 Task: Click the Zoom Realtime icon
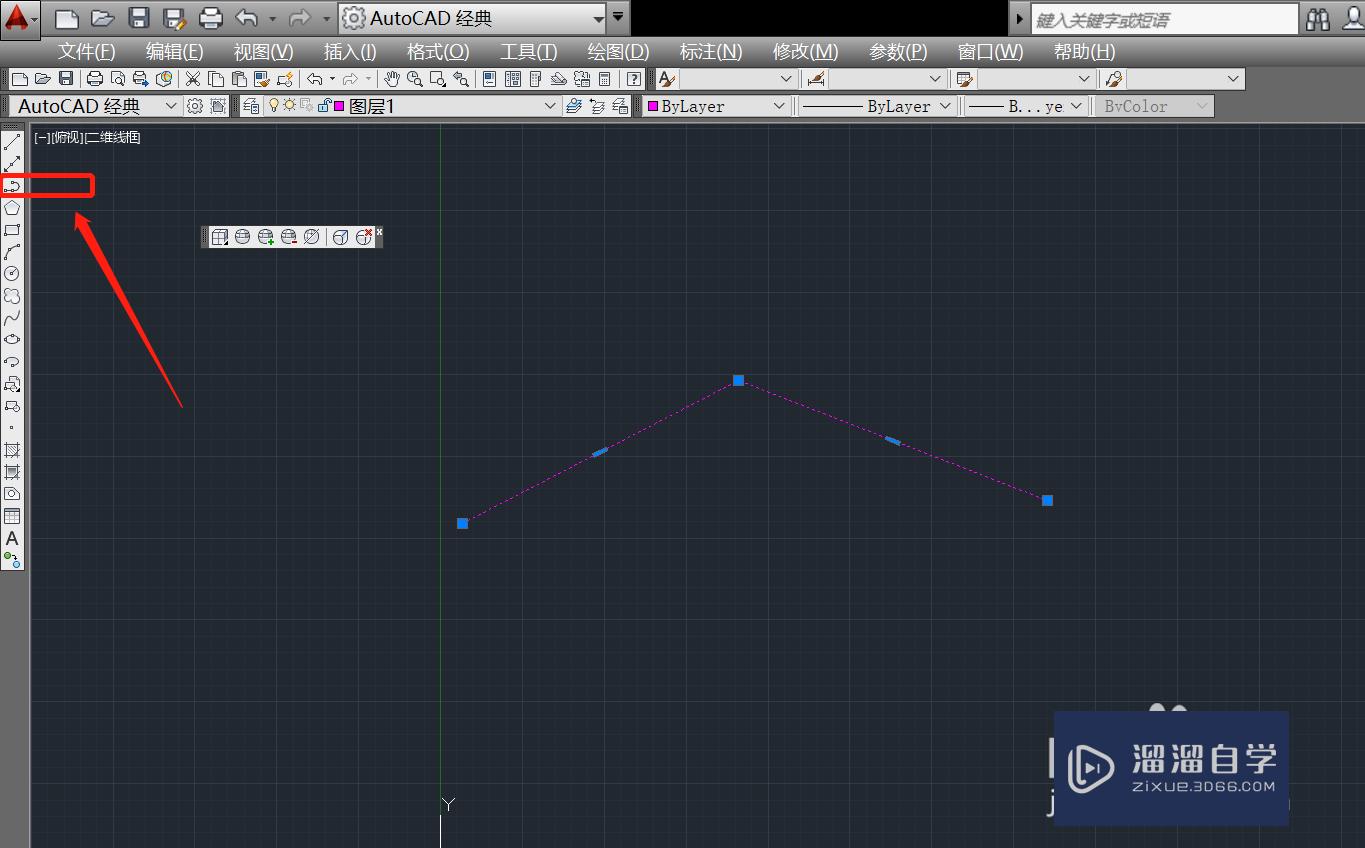coord(415,79)
